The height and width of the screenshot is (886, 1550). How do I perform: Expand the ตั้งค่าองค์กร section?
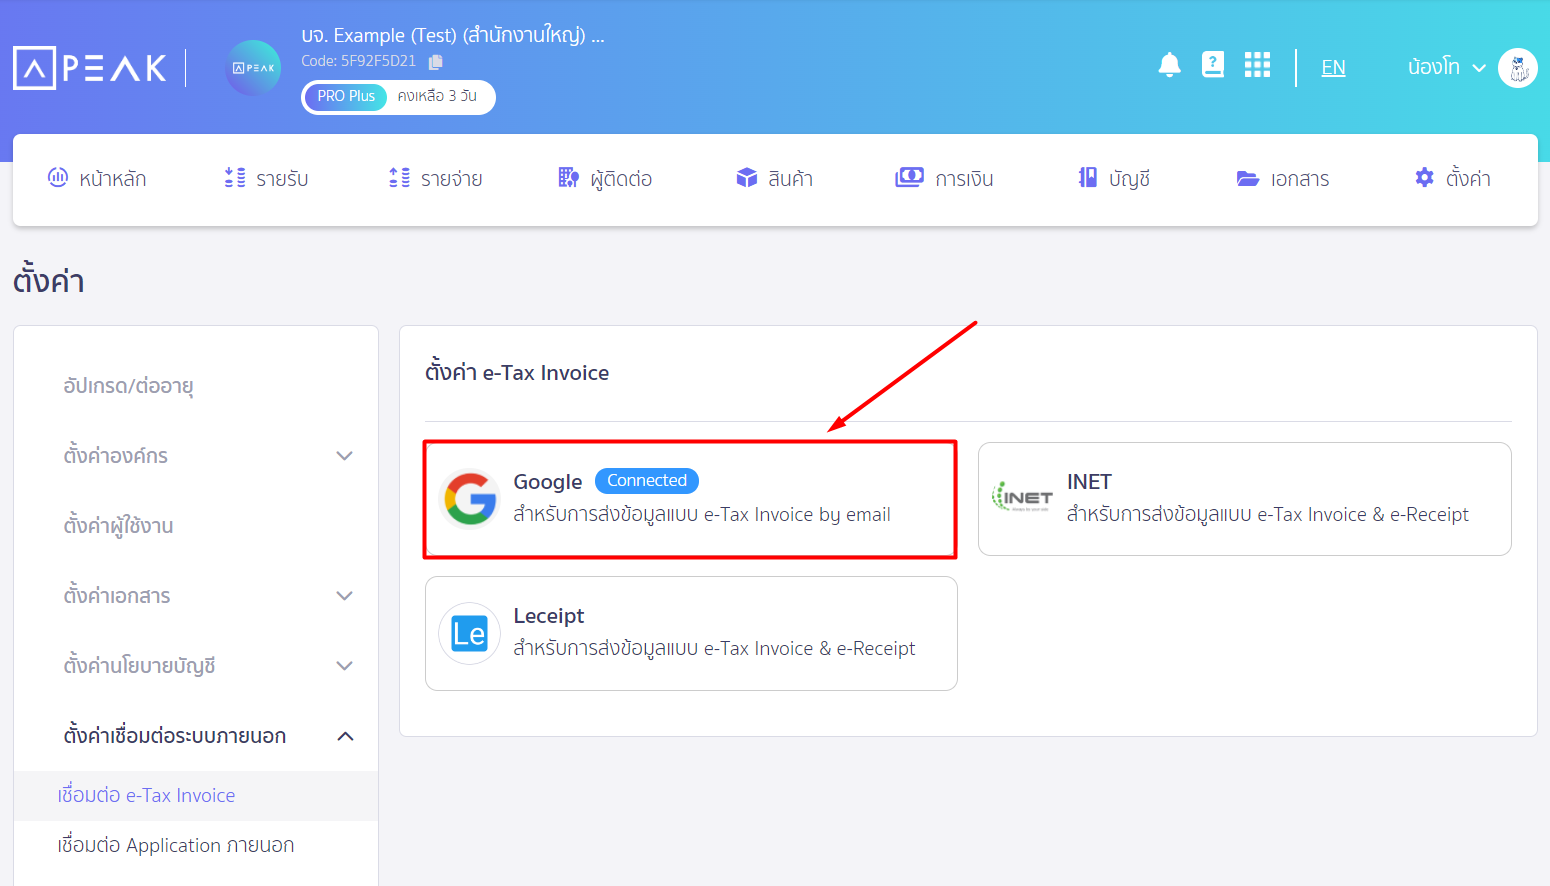tap(345, 455)
